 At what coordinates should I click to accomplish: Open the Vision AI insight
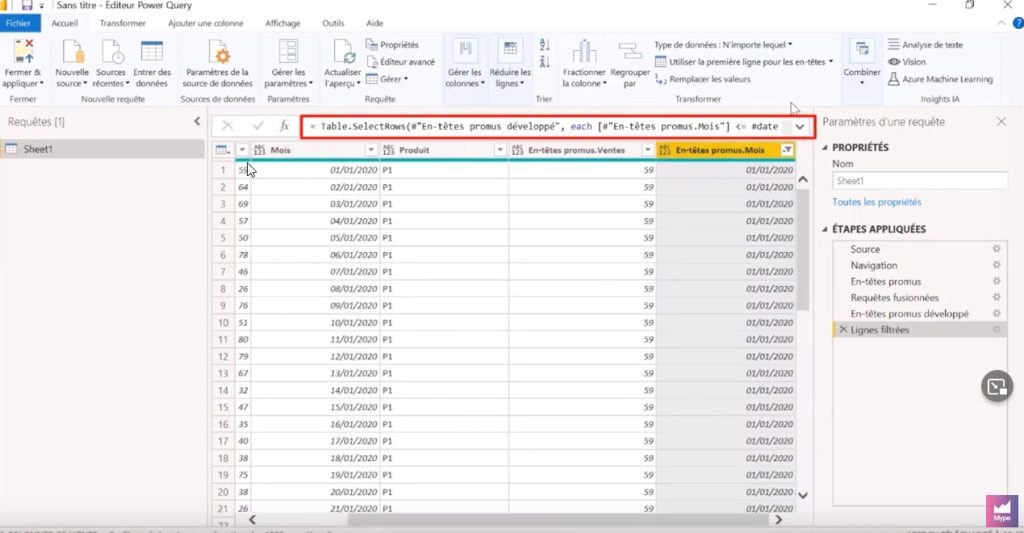pos(906,61)
